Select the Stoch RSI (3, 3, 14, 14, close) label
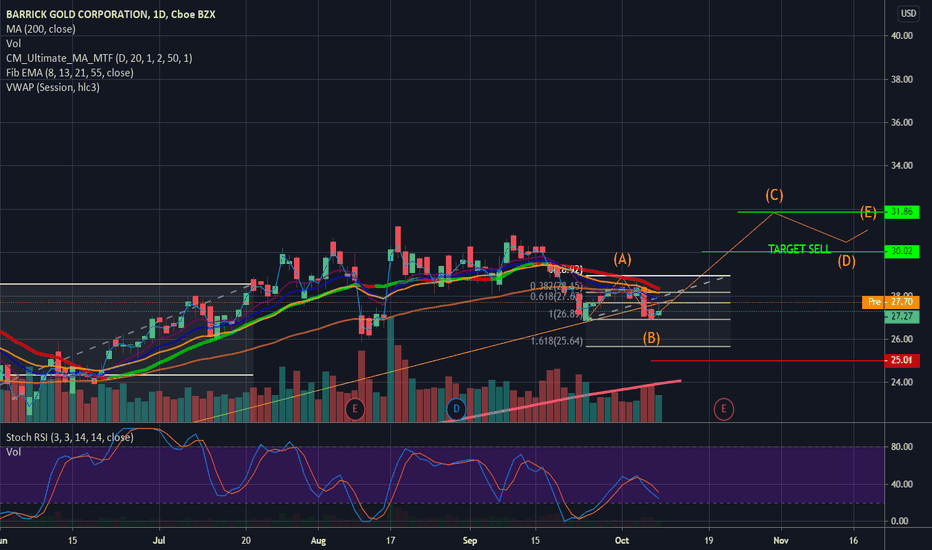The image size is (932, 550). (x=70, y=437)
